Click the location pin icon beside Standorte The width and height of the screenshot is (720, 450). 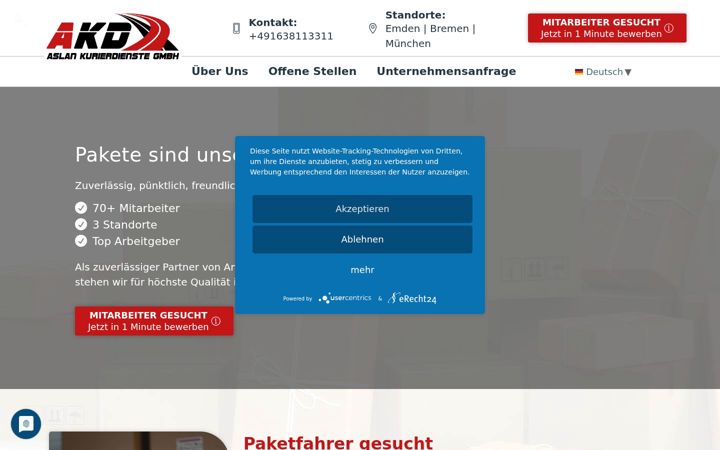click(x=373, y=28)
